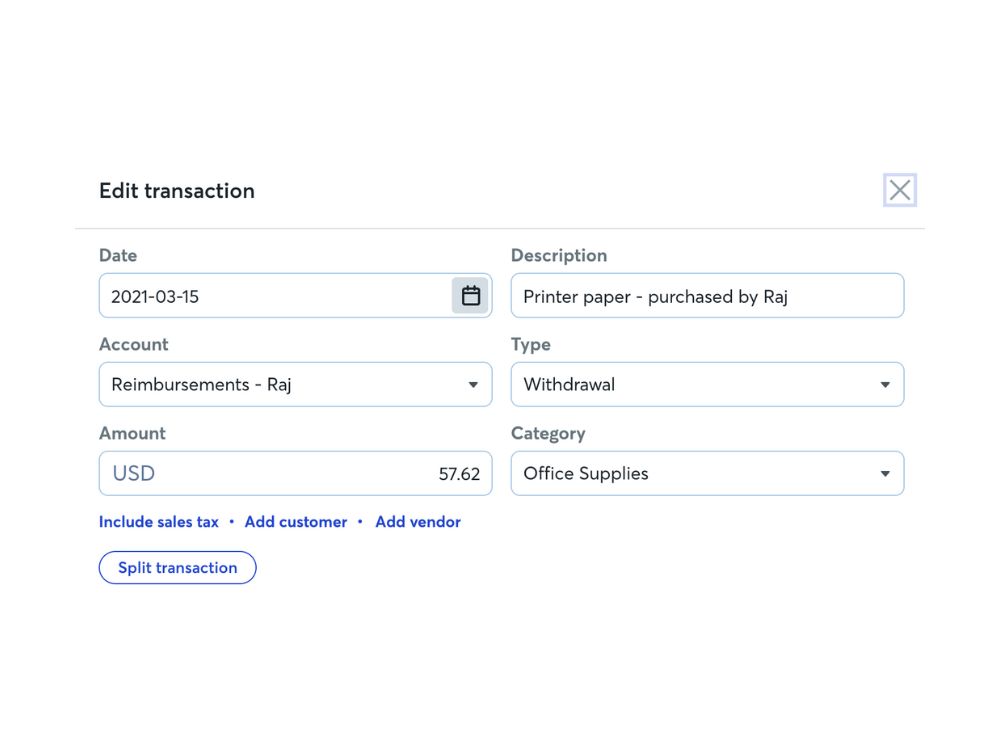Click into the Date text field showing 2021-03-15
This screenshot has height=750, width=1000.
coord(275,295)
